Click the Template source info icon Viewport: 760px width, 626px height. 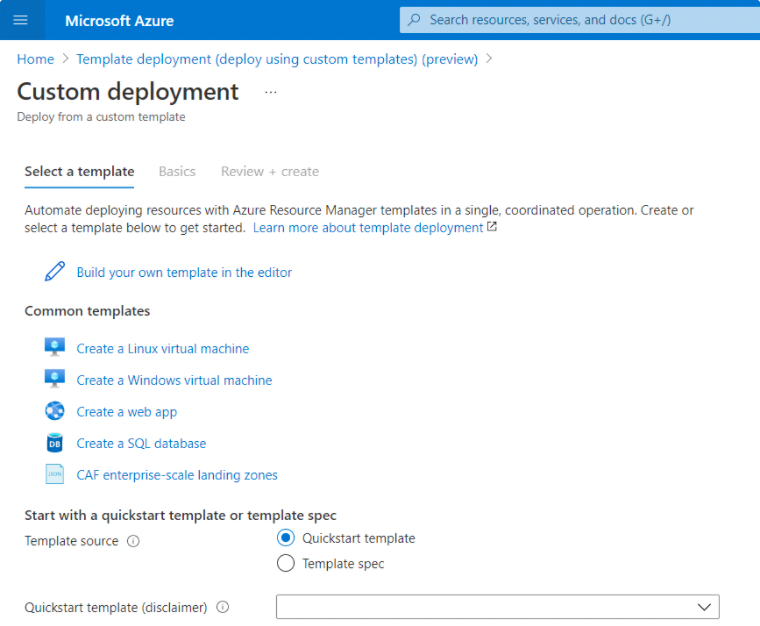click(134, 541)
